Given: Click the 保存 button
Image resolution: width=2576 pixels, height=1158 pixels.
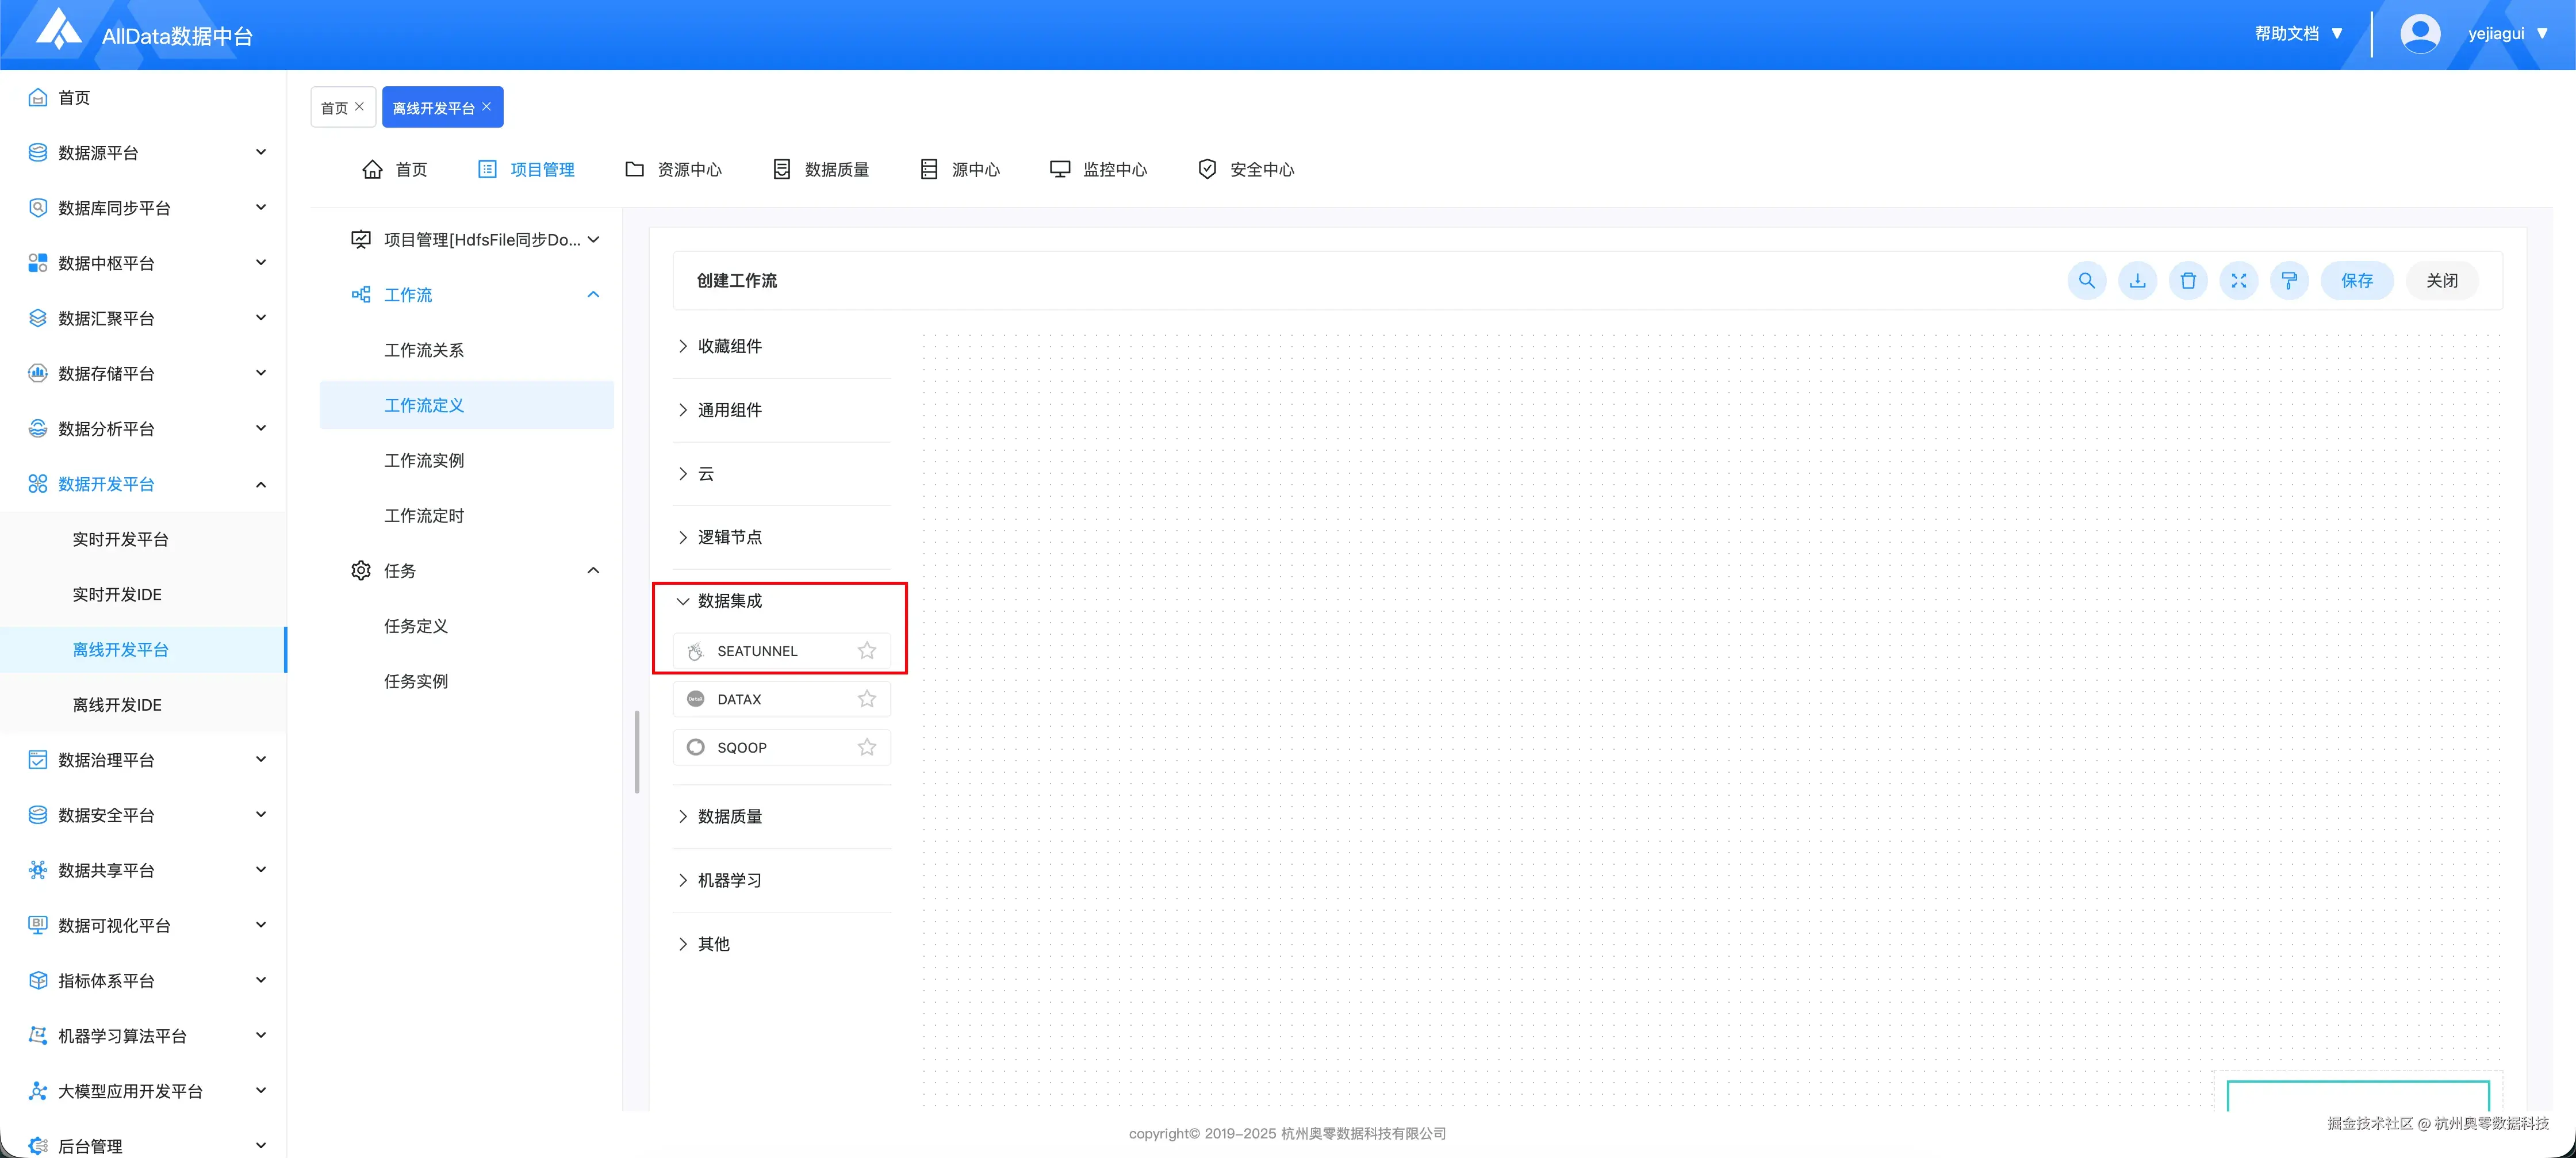Looking at the screenshot, I should pyautogui.click(x=2356, y=281).
